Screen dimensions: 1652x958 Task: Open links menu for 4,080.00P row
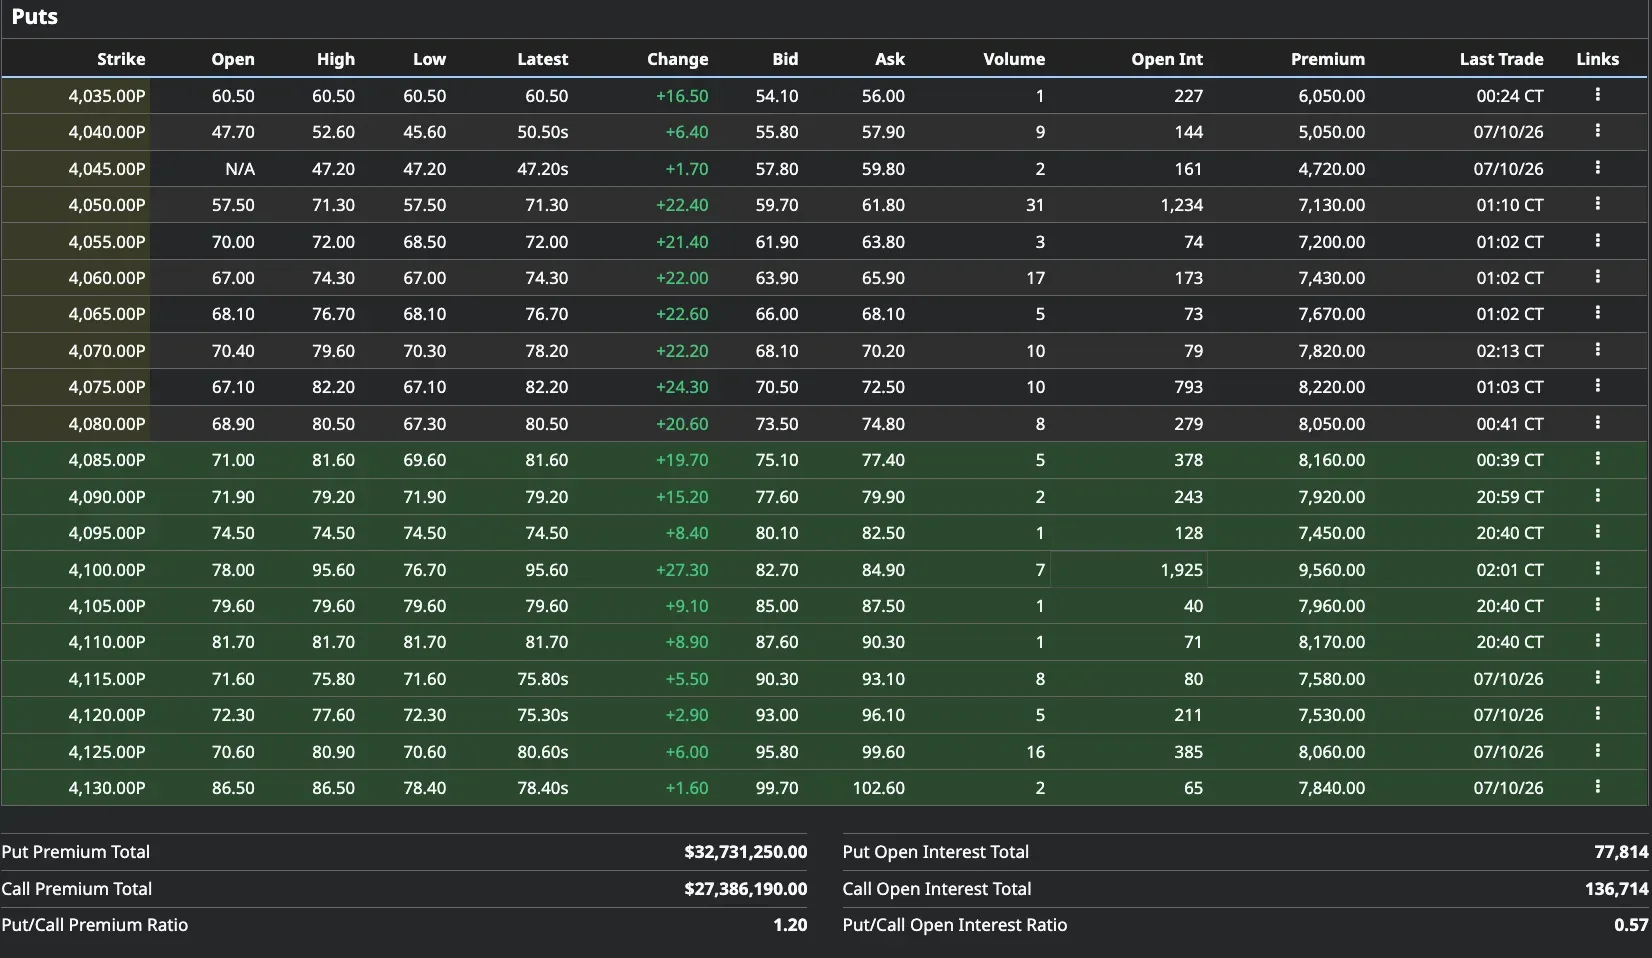coord(1597,423)
